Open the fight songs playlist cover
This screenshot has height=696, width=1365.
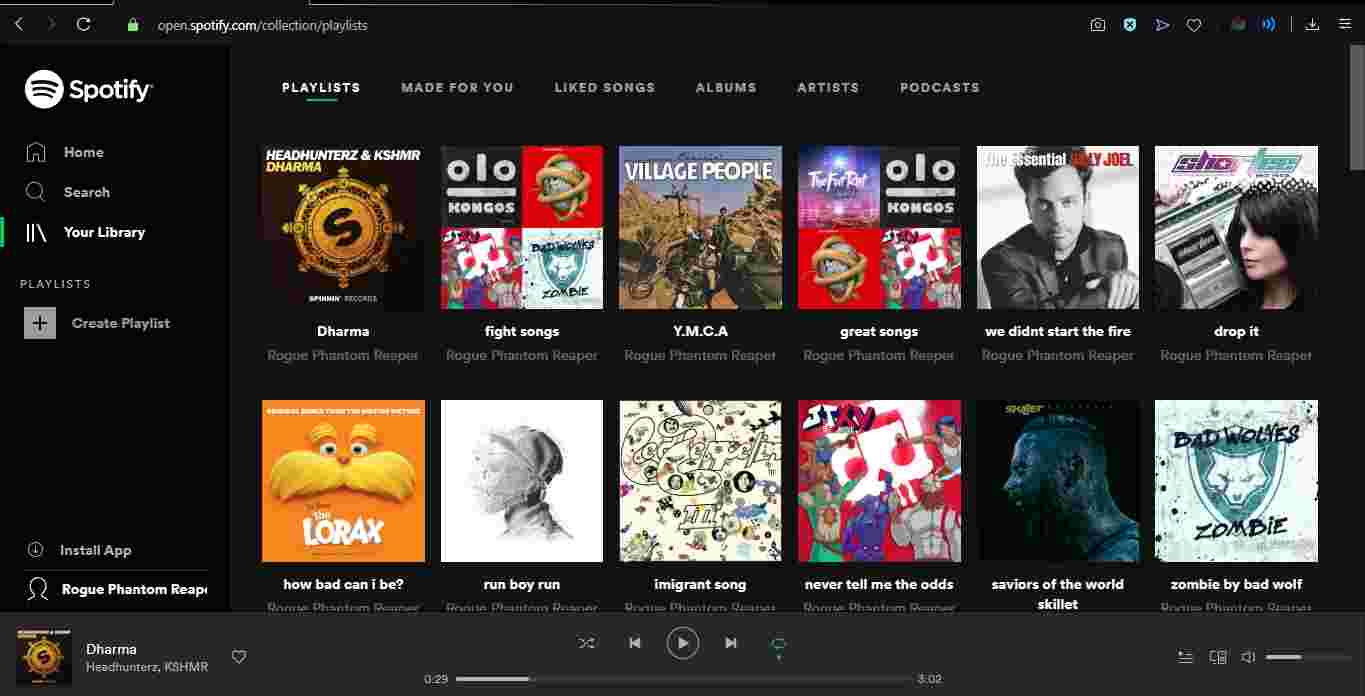(522, 228)
